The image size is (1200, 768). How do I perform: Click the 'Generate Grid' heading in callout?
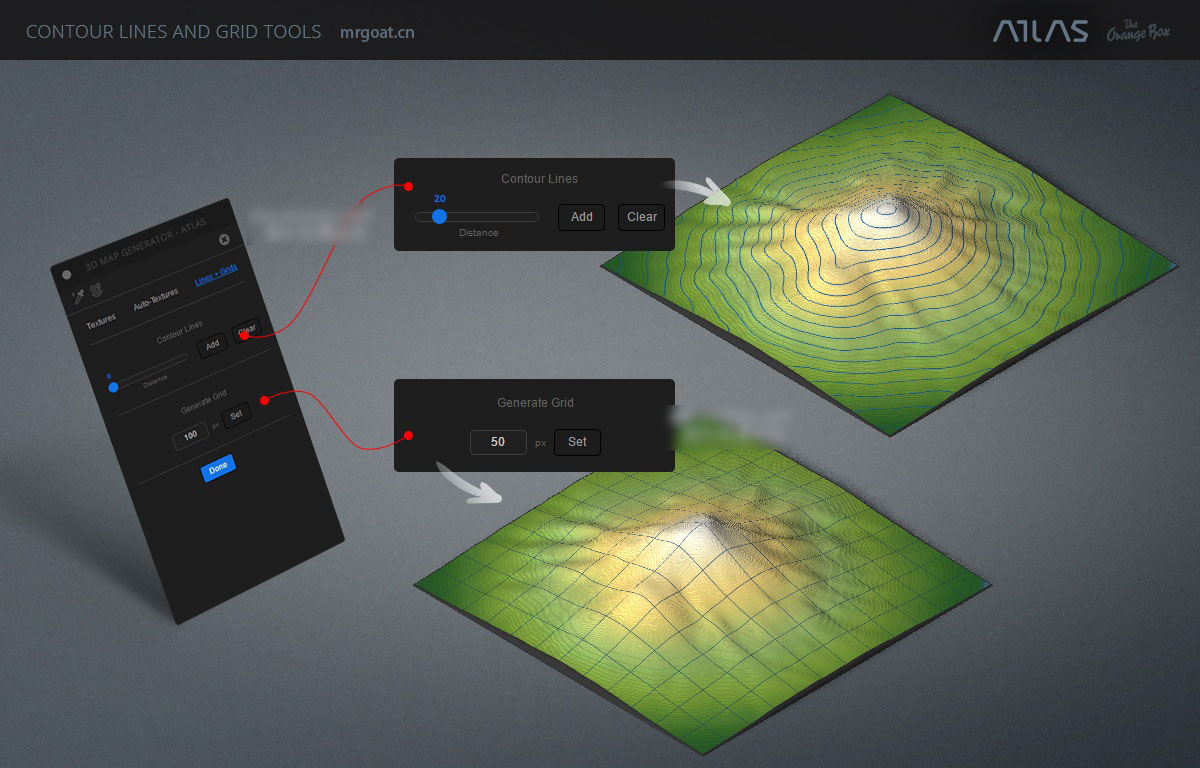(535, 403)
